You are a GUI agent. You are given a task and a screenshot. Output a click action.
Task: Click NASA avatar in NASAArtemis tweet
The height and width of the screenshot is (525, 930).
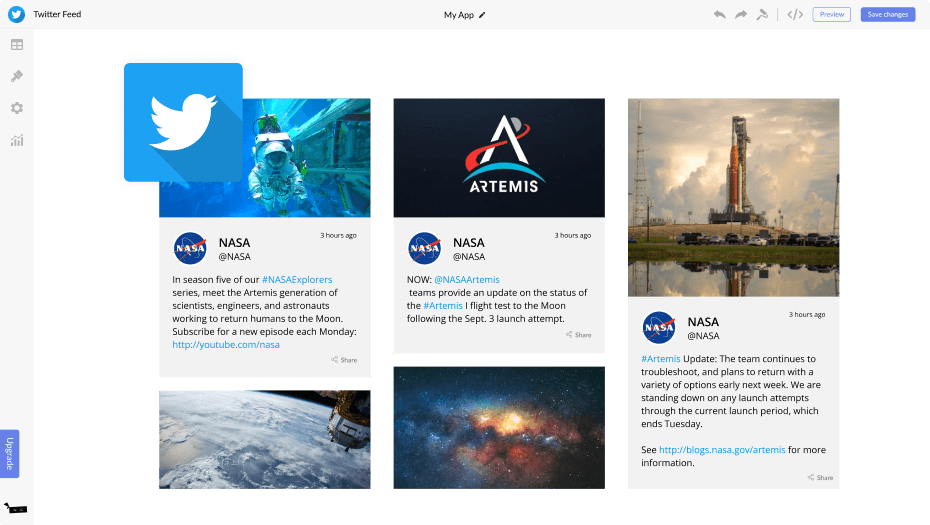pyautogui.click(x=425, y=249)
